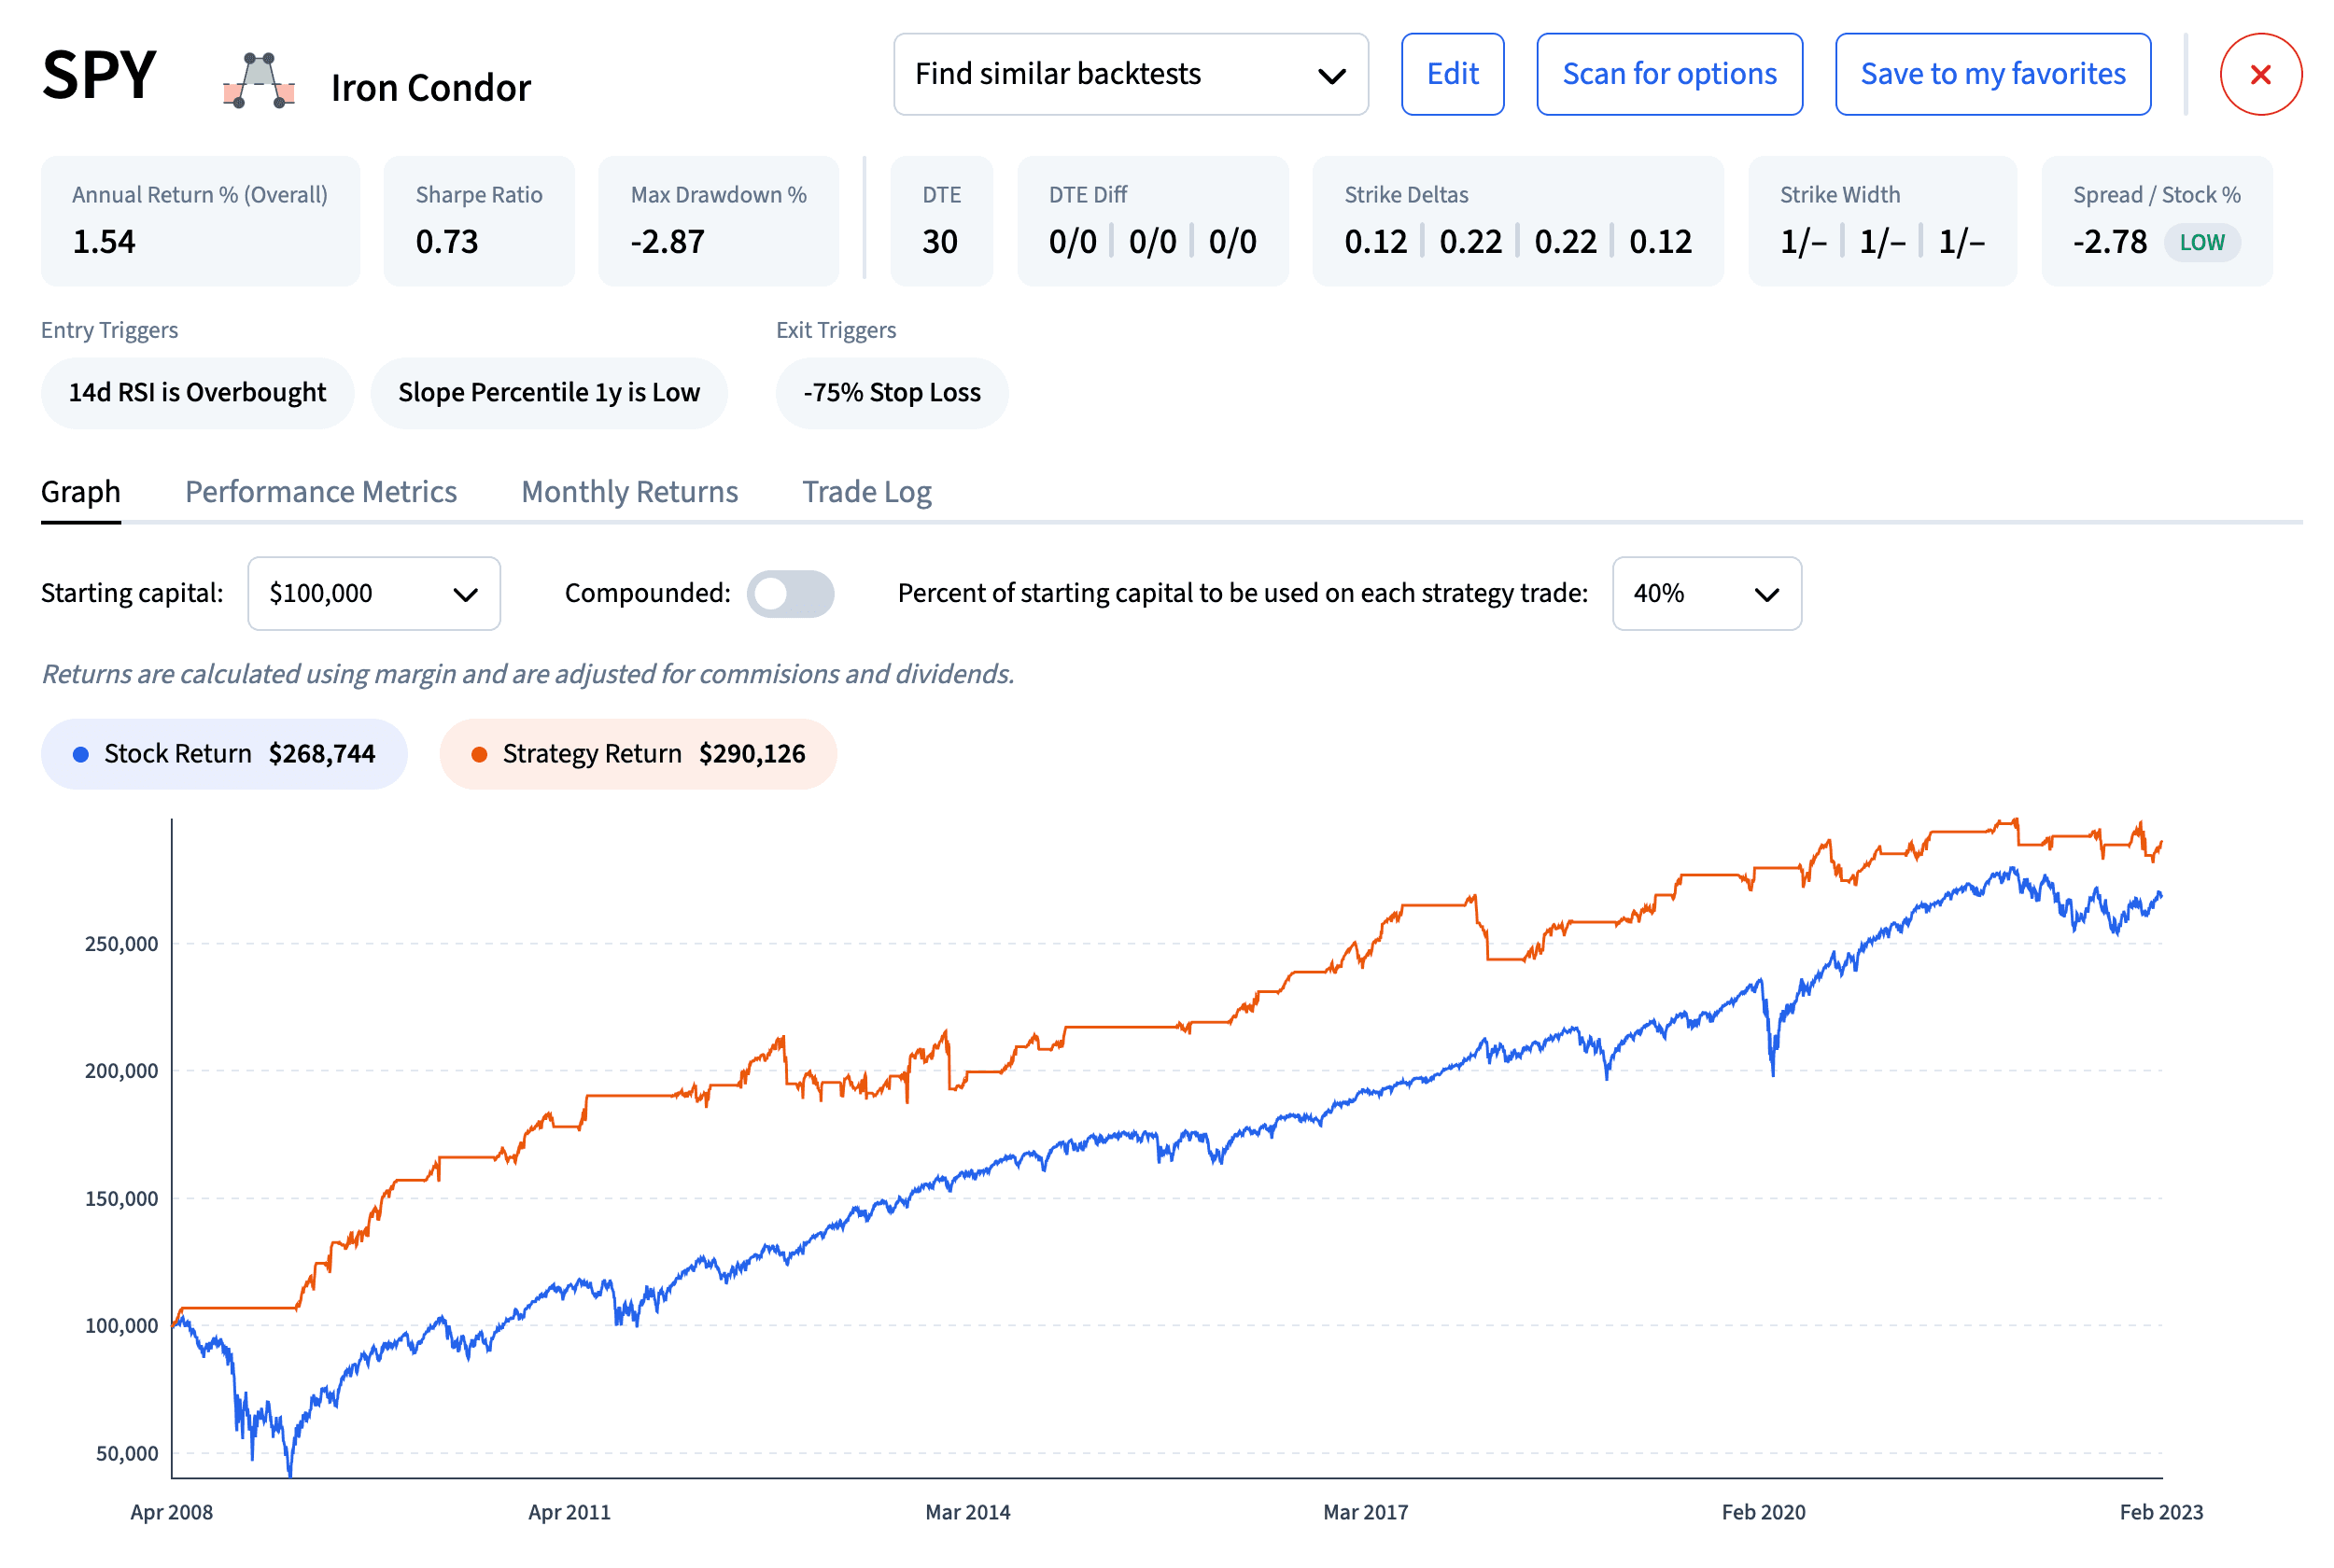
Task: Click the Strategy Return legend dot
Action: [x=480, y=753]
